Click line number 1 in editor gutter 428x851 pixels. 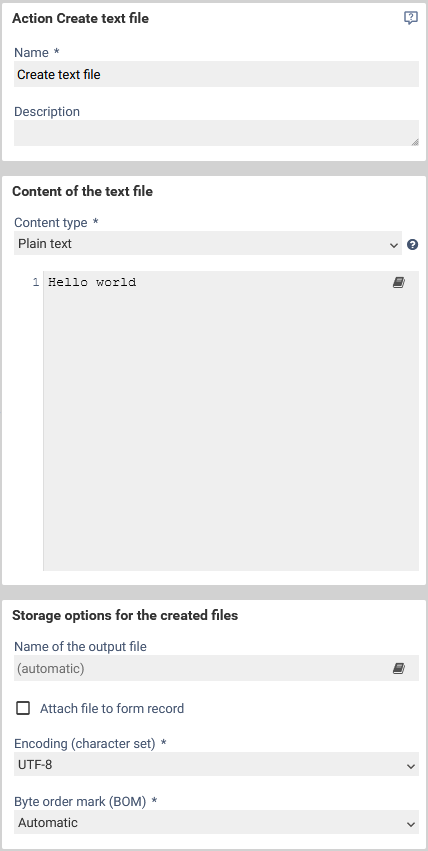pos(36,282)
